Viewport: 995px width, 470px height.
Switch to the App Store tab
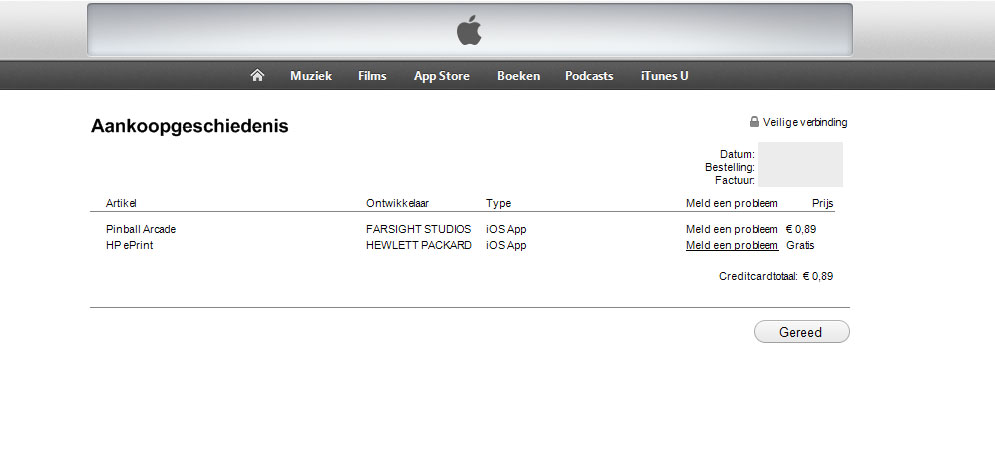[442, 76]
